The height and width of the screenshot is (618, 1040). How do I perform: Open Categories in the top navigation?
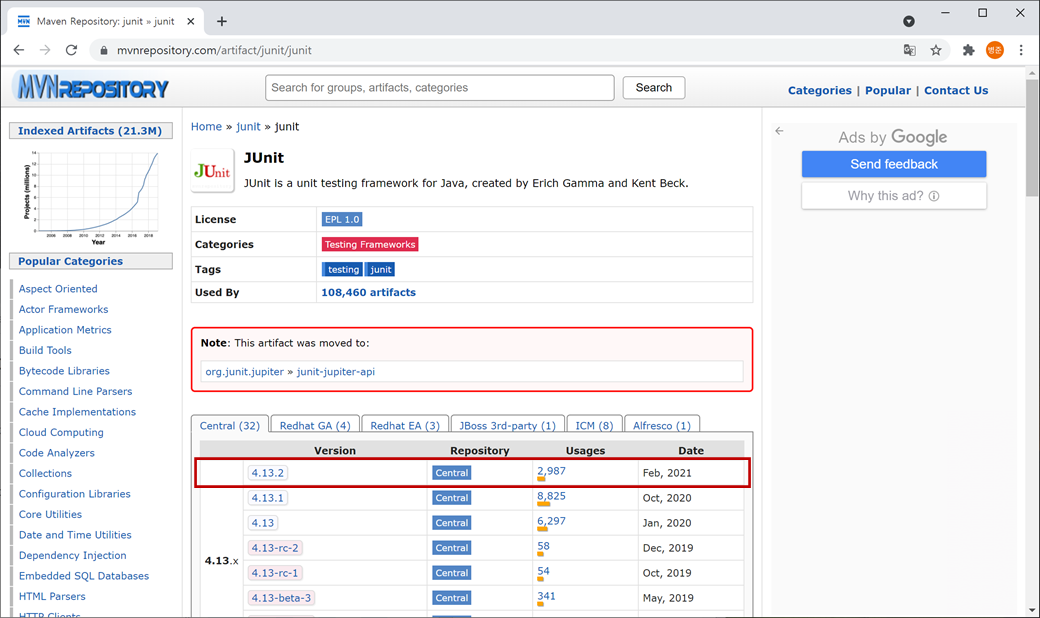click(x=819, y=90)
